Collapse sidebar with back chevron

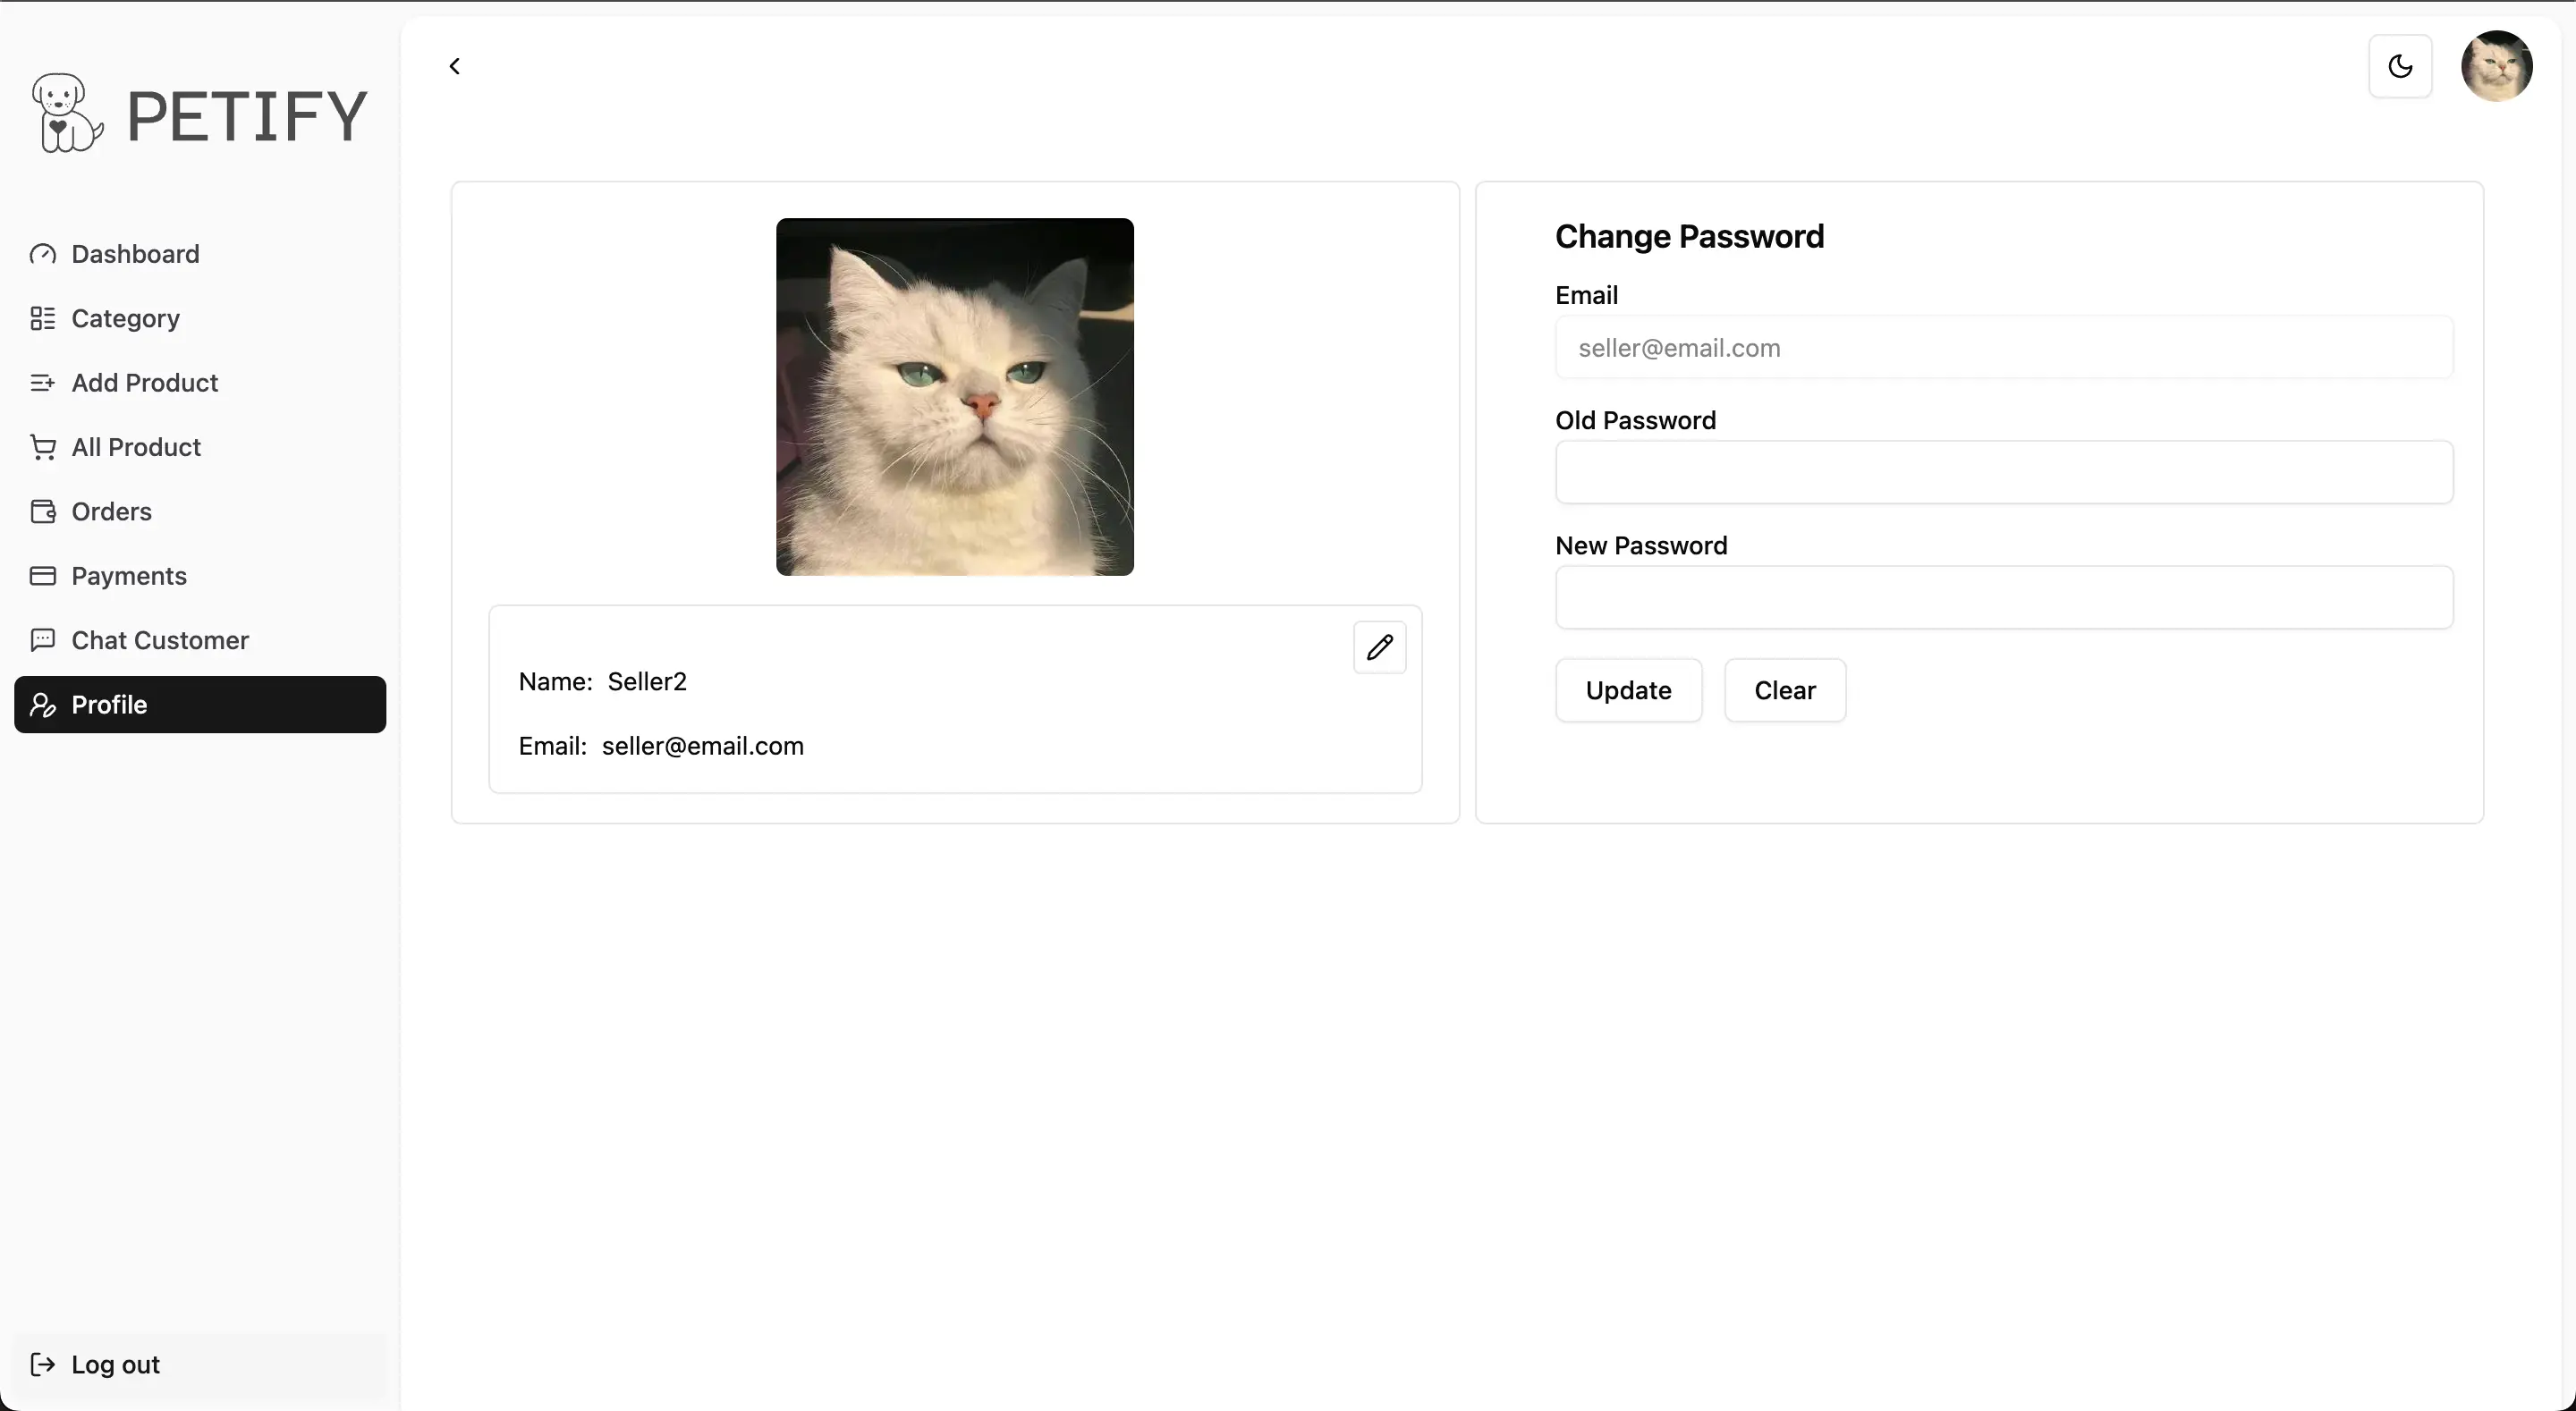[x=454, y=66]
